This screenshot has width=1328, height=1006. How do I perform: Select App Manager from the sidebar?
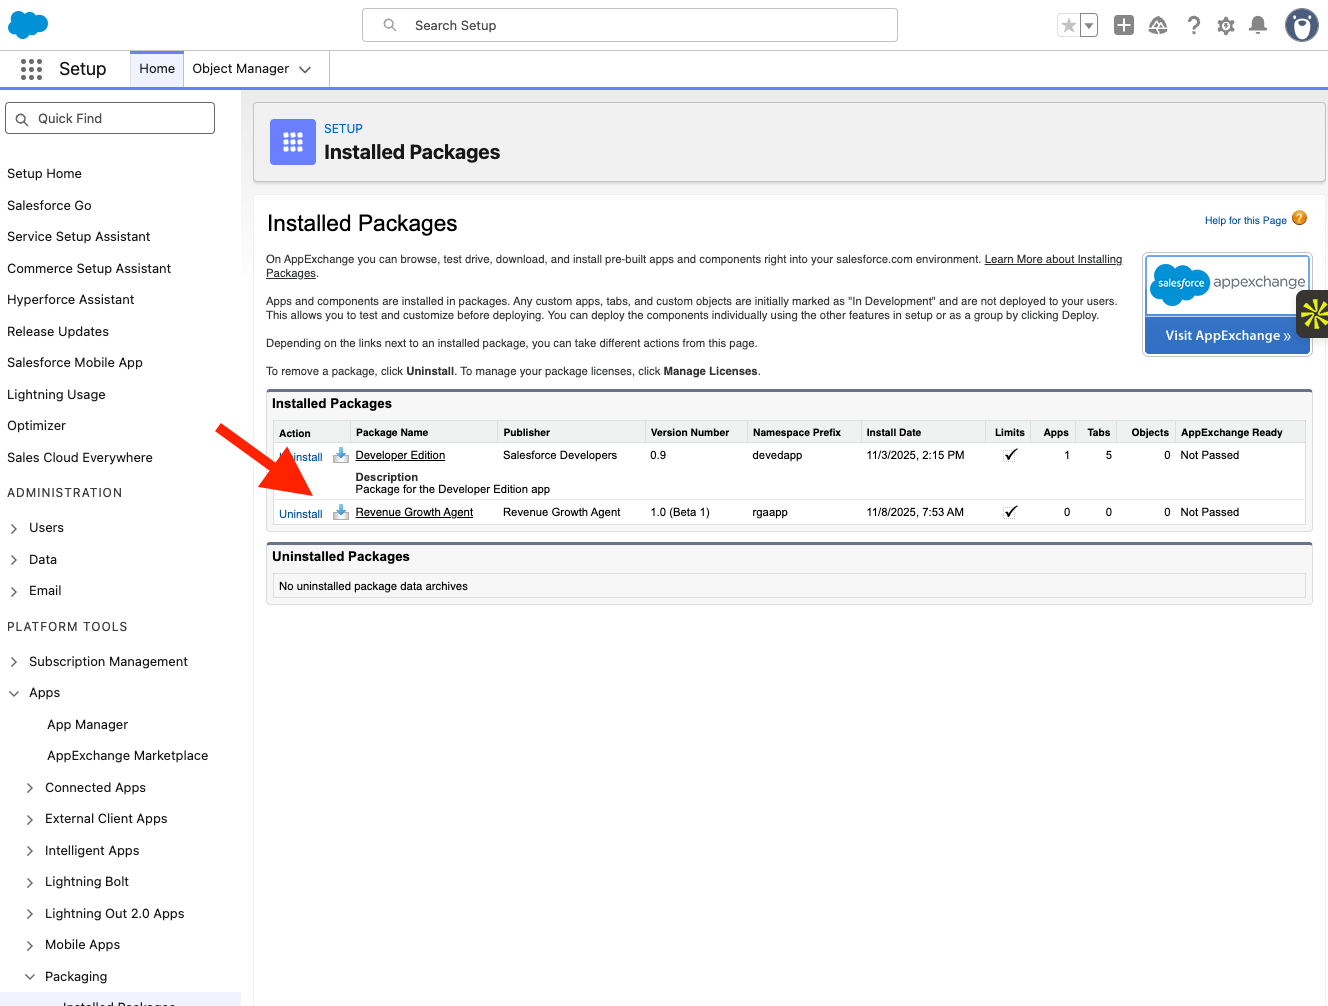point(87,724)
